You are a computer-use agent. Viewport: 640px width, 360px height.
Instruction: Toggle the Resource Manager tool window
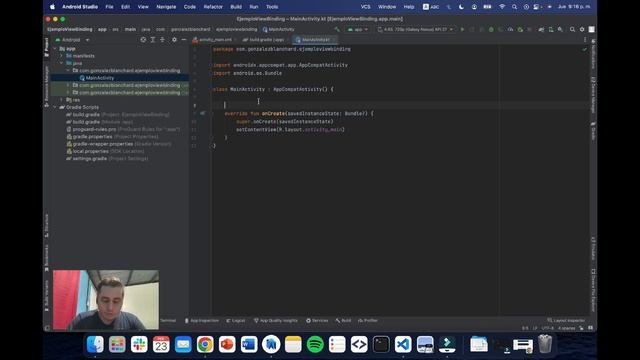click(47, 87)
